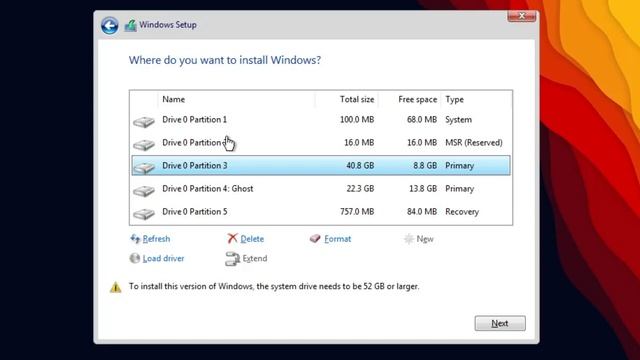Click drive icon for Partition 4: Ghost
The image size is (640, 360).
click(144, 191)
